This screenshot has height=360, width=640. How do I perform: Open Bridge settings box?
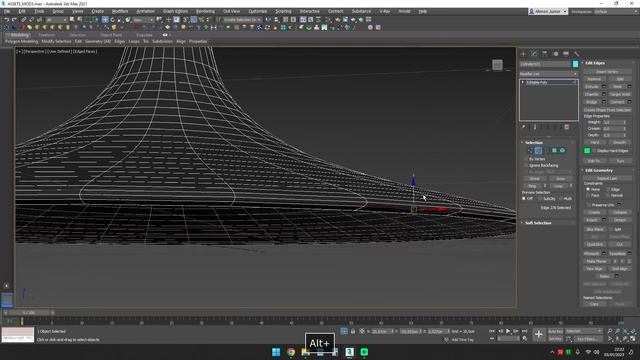pyautogui.click(x=604, y=102)
